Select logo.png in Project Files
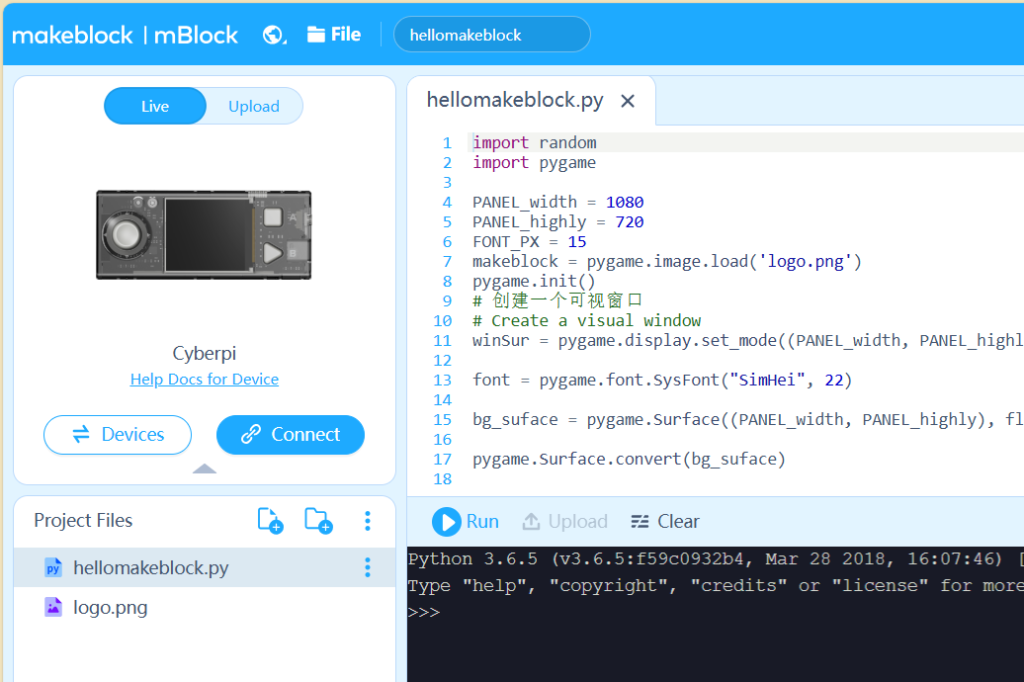 tap(110, 607)
